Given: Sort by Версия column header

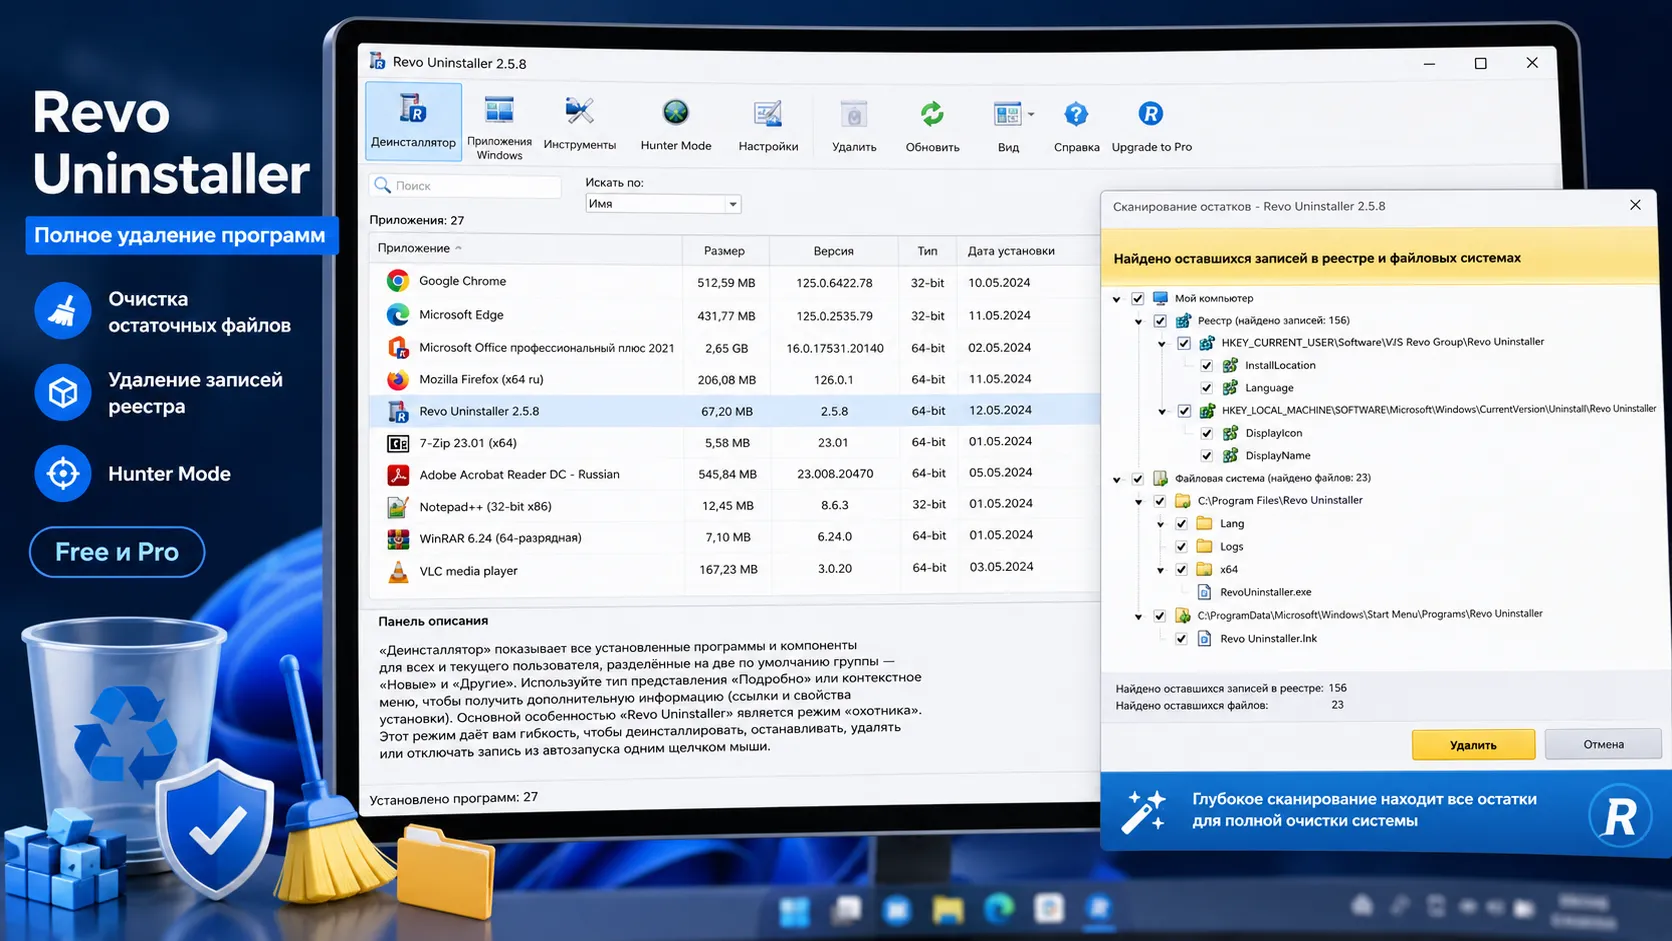Looking at the screenshot, I should pyautogui.click(x=834, y=250).
